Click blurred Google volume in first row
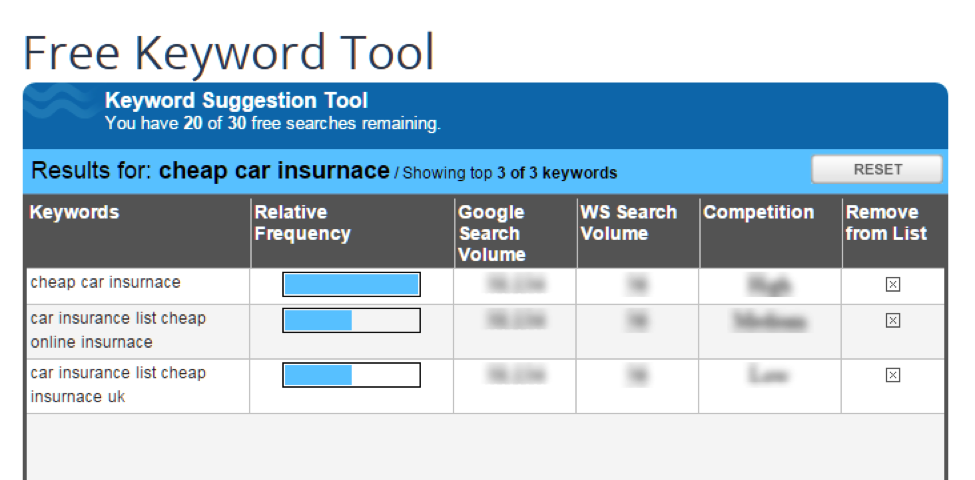 [x=516, y=285]
